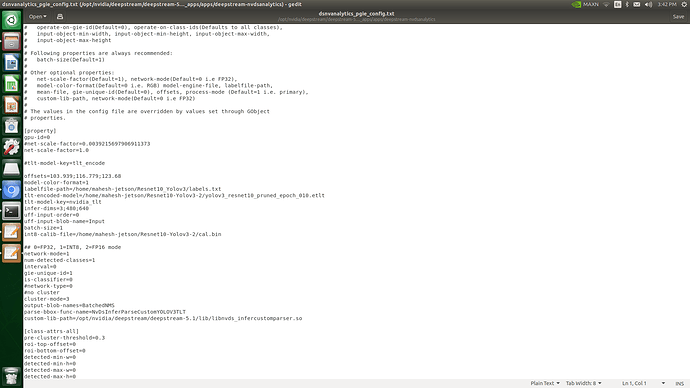Open the keyboard input source indicator
The width and height of the screenshot is (690, 388).
617,4
